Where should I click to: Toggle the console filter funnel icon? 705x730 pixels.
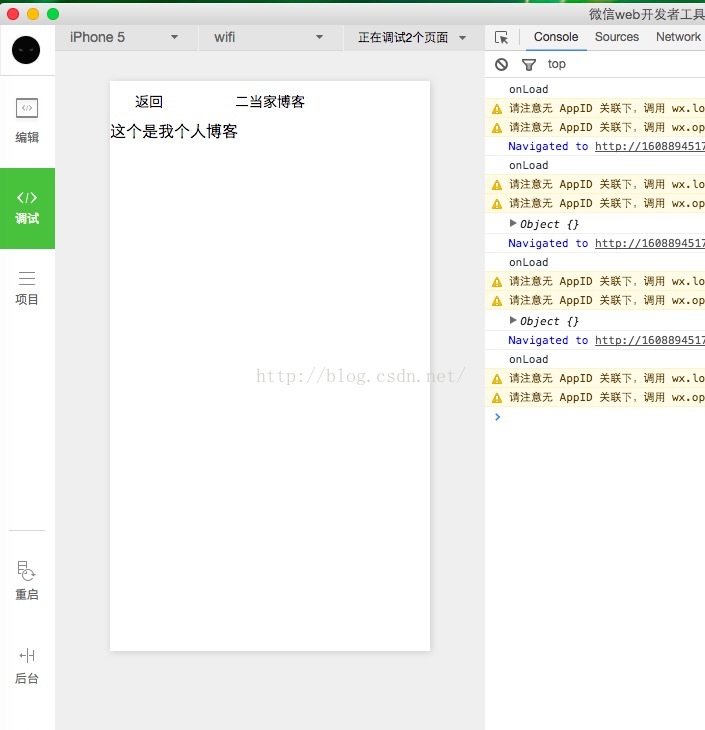click(529, 64)
